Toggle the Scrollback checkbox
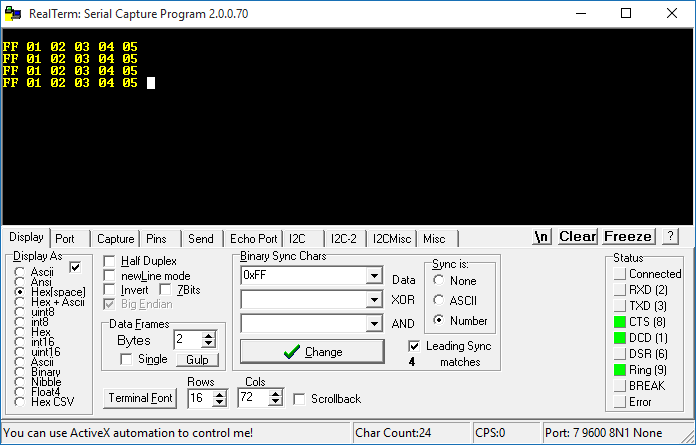This screenshot has height=445, width=696. (x=300, y=399)
